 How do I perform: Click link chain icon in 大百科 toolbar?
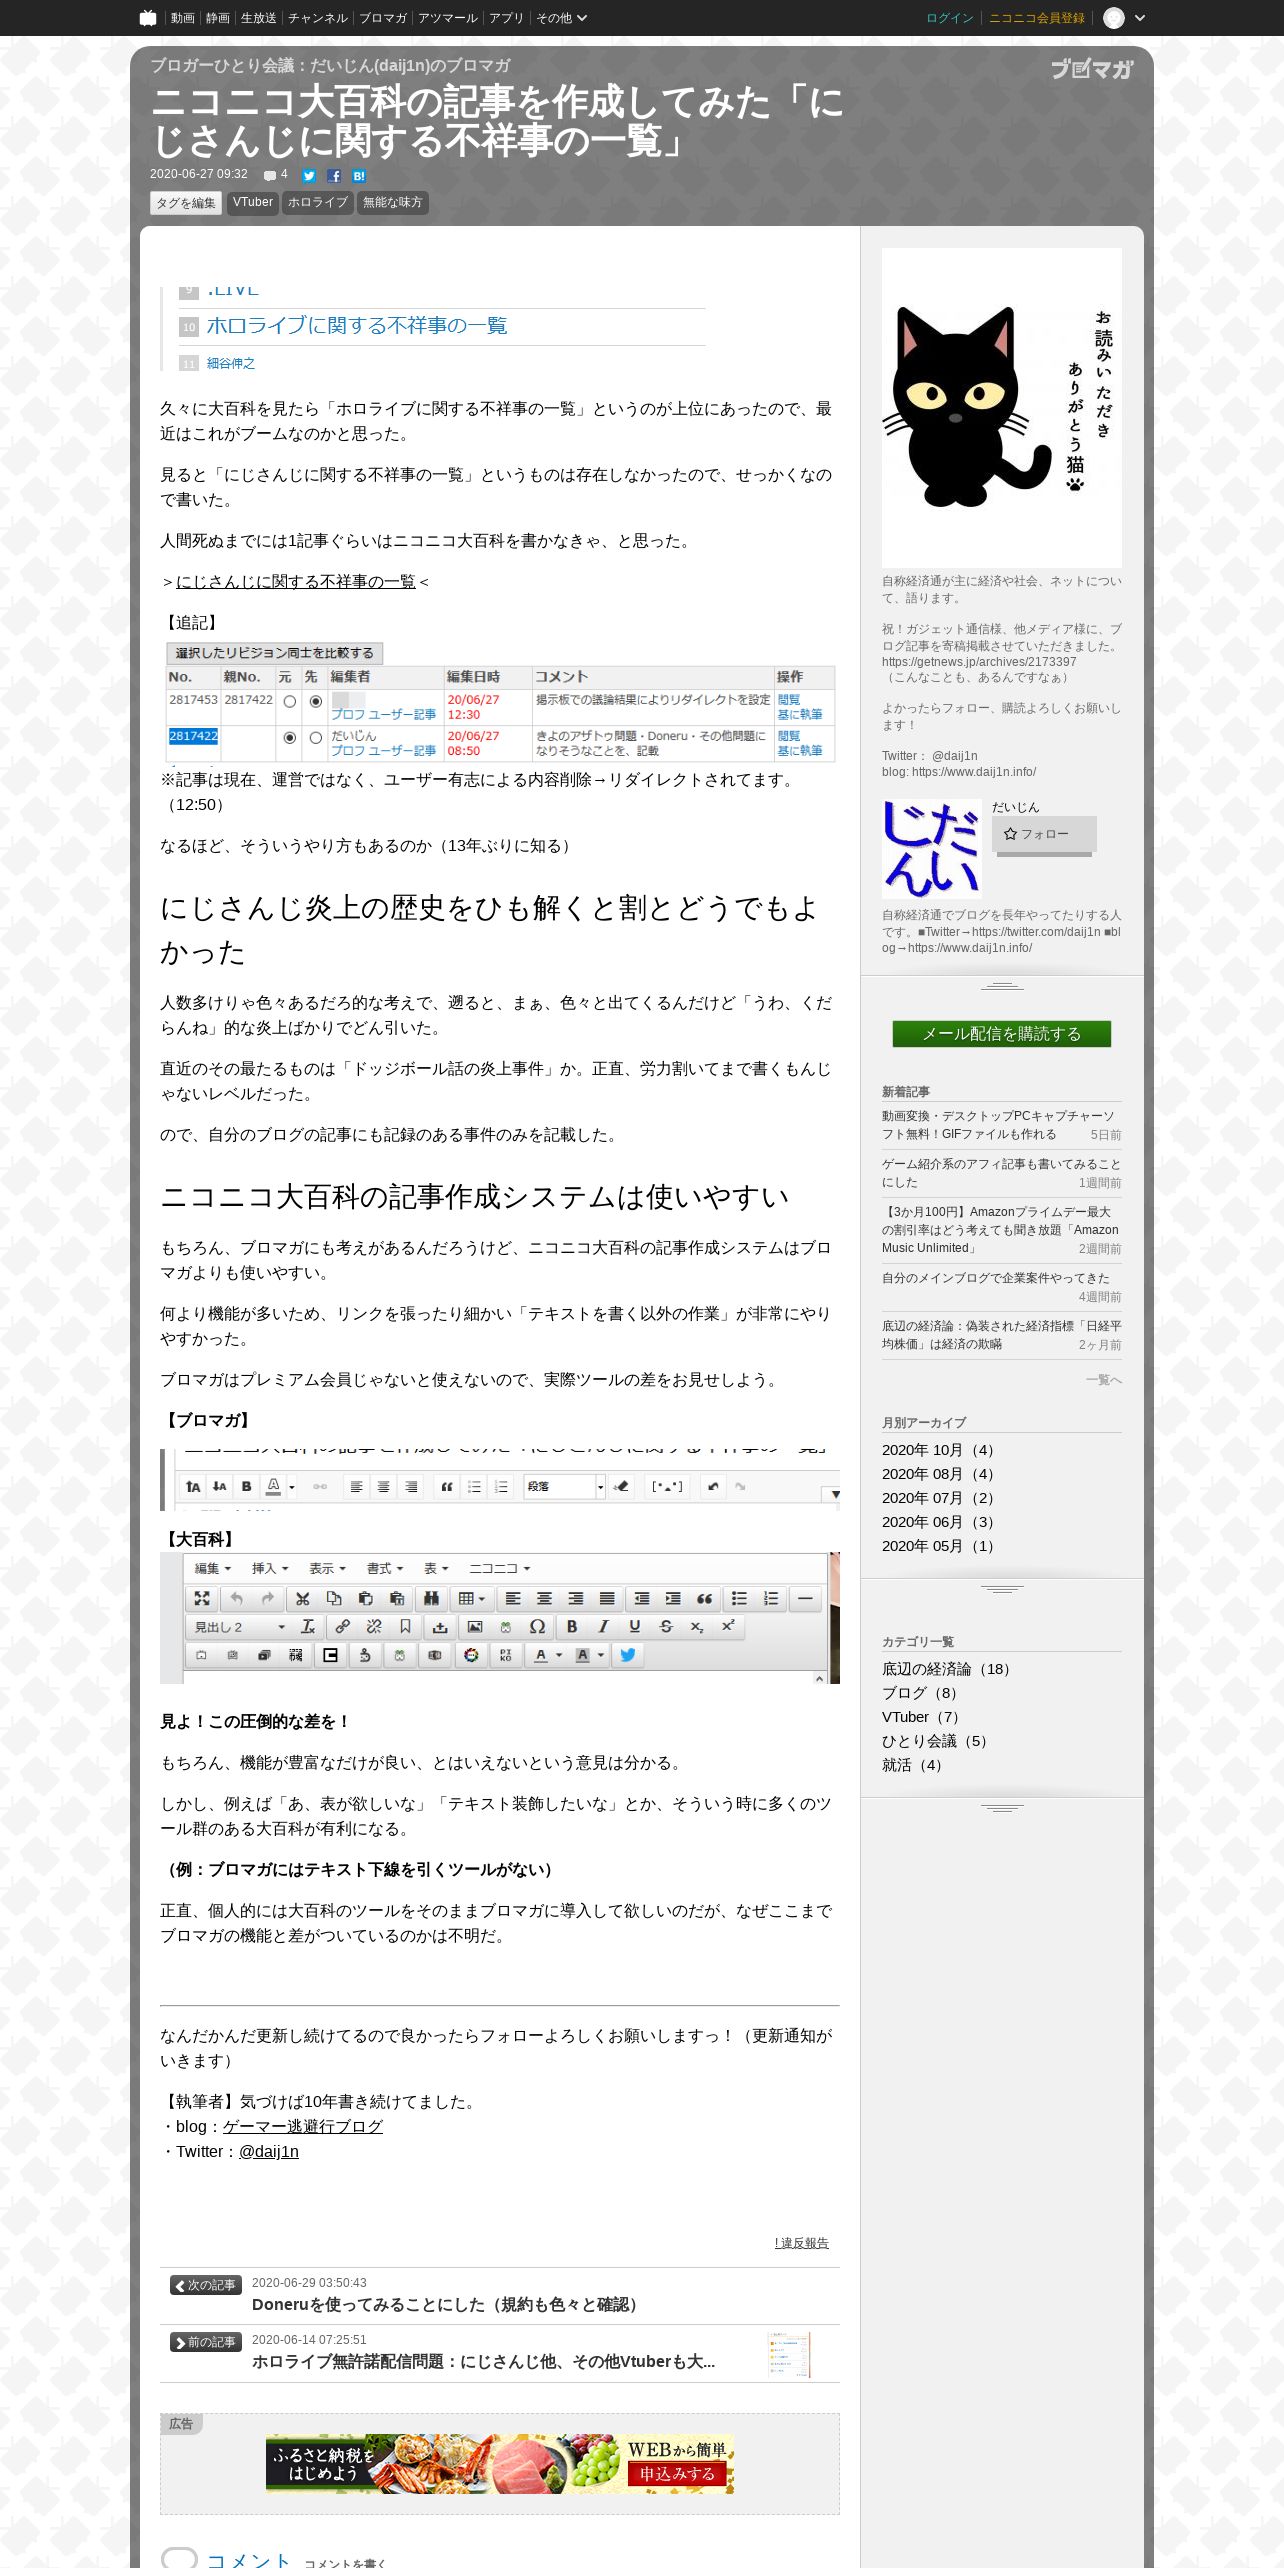point(342,1626)
